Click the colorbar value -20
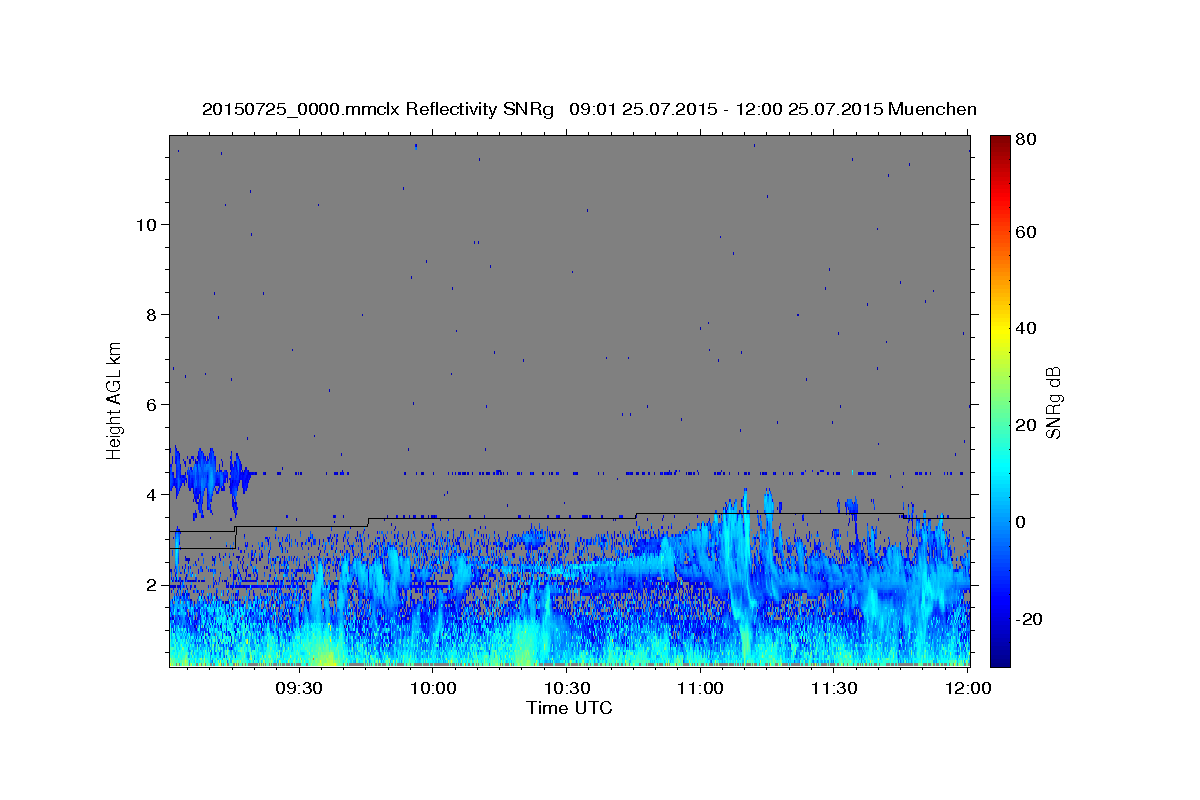 [x=1031, y=619]
